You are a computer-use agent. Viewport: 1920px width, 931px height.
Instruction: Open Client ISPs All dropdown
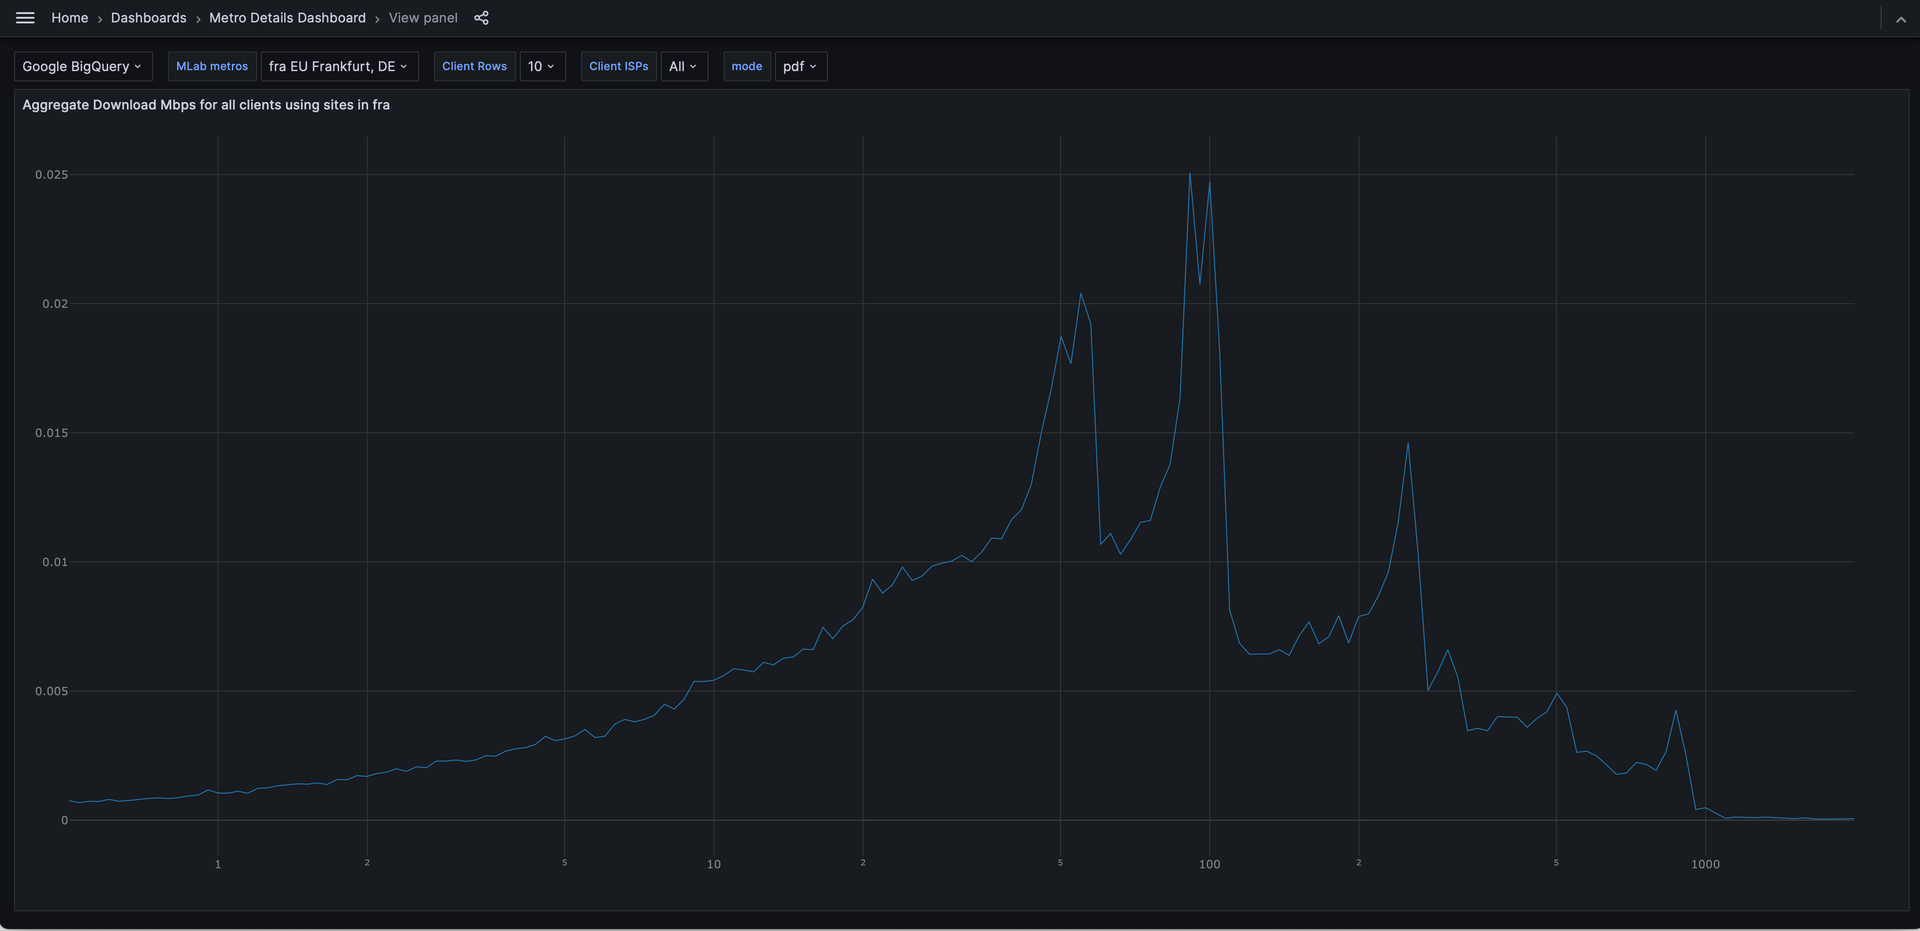pos(684,66)
